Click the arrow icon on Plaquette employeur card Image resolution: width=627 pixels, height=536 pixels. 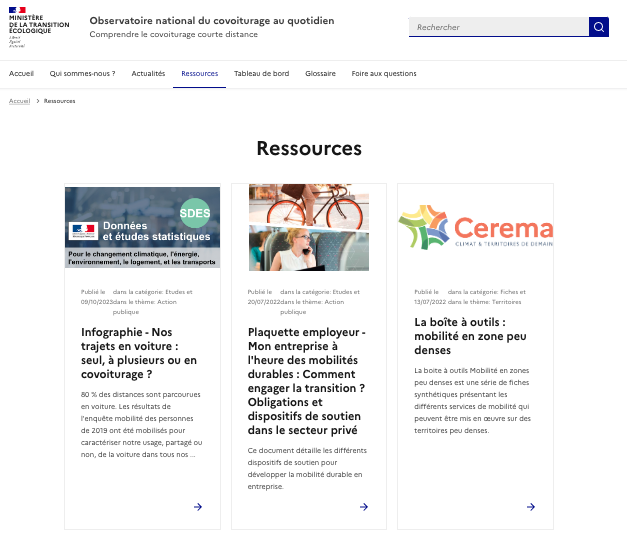(x=364, y=507)
